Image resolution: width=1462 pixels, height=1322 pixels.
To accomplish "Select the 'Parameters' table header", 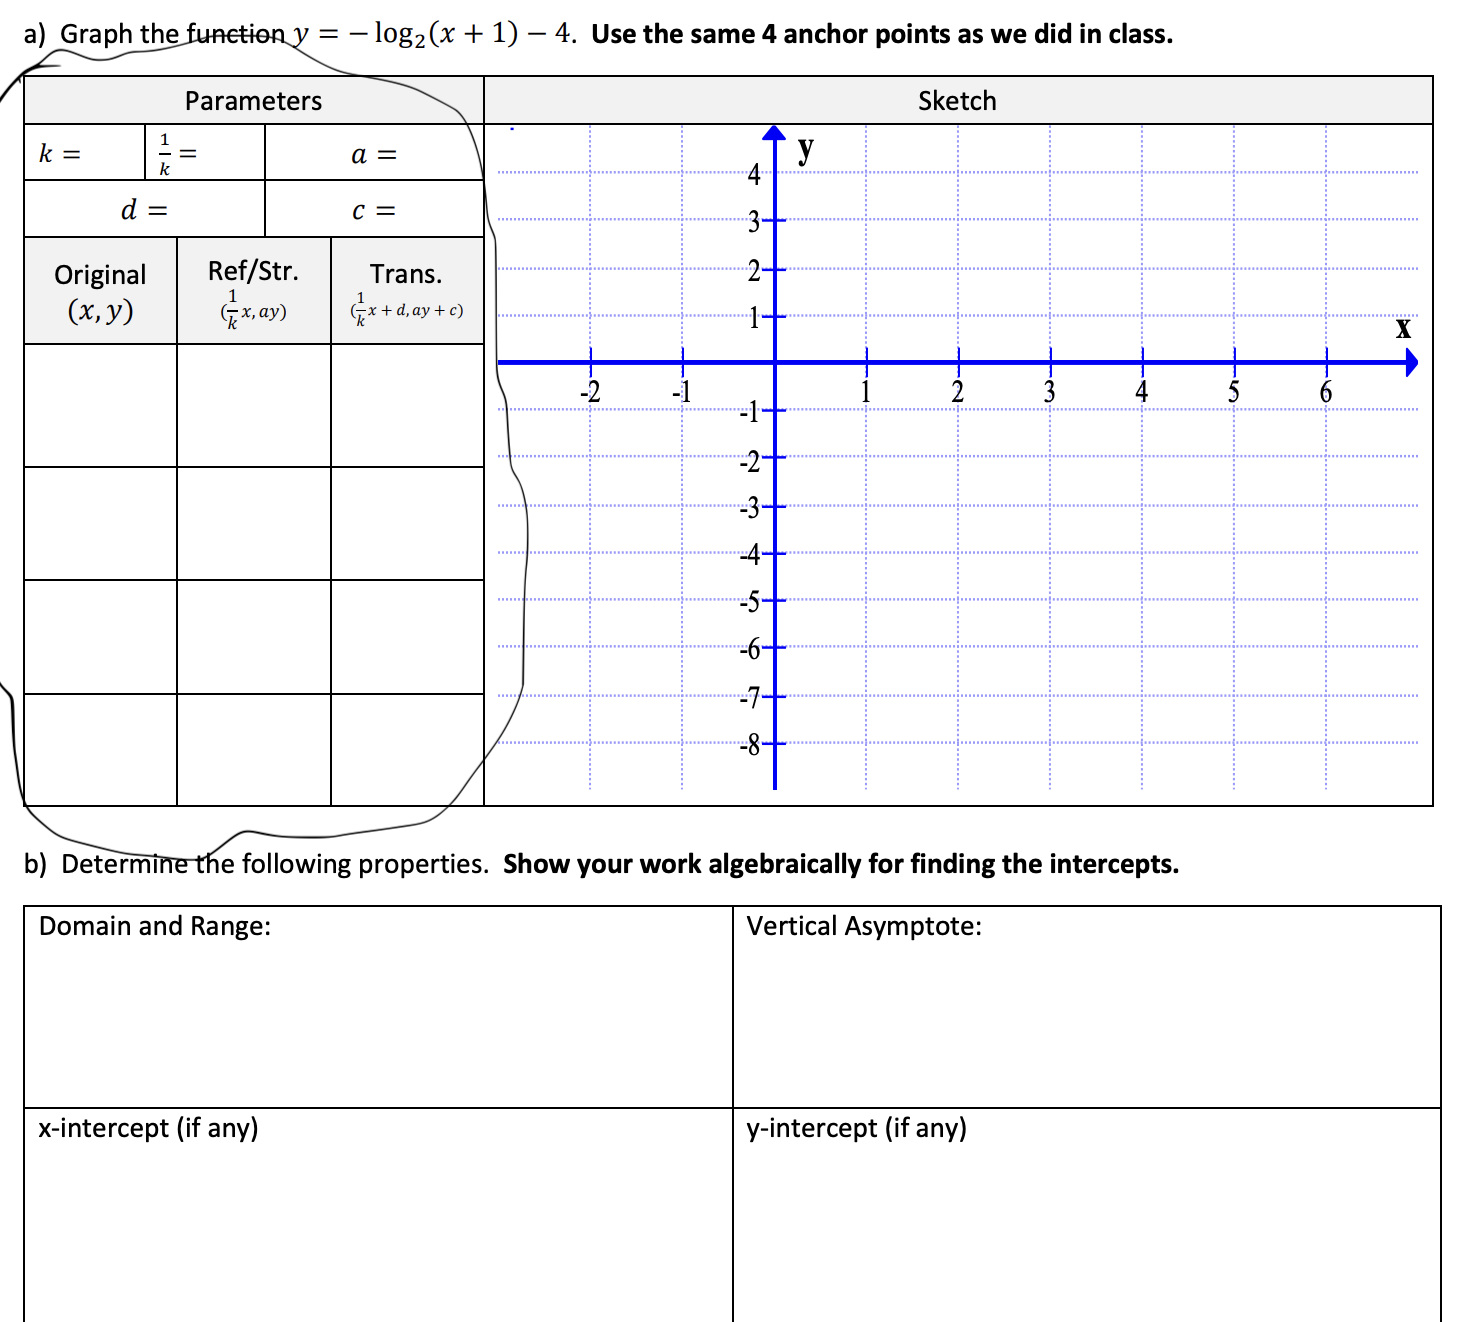I will (x=253, y=100).
